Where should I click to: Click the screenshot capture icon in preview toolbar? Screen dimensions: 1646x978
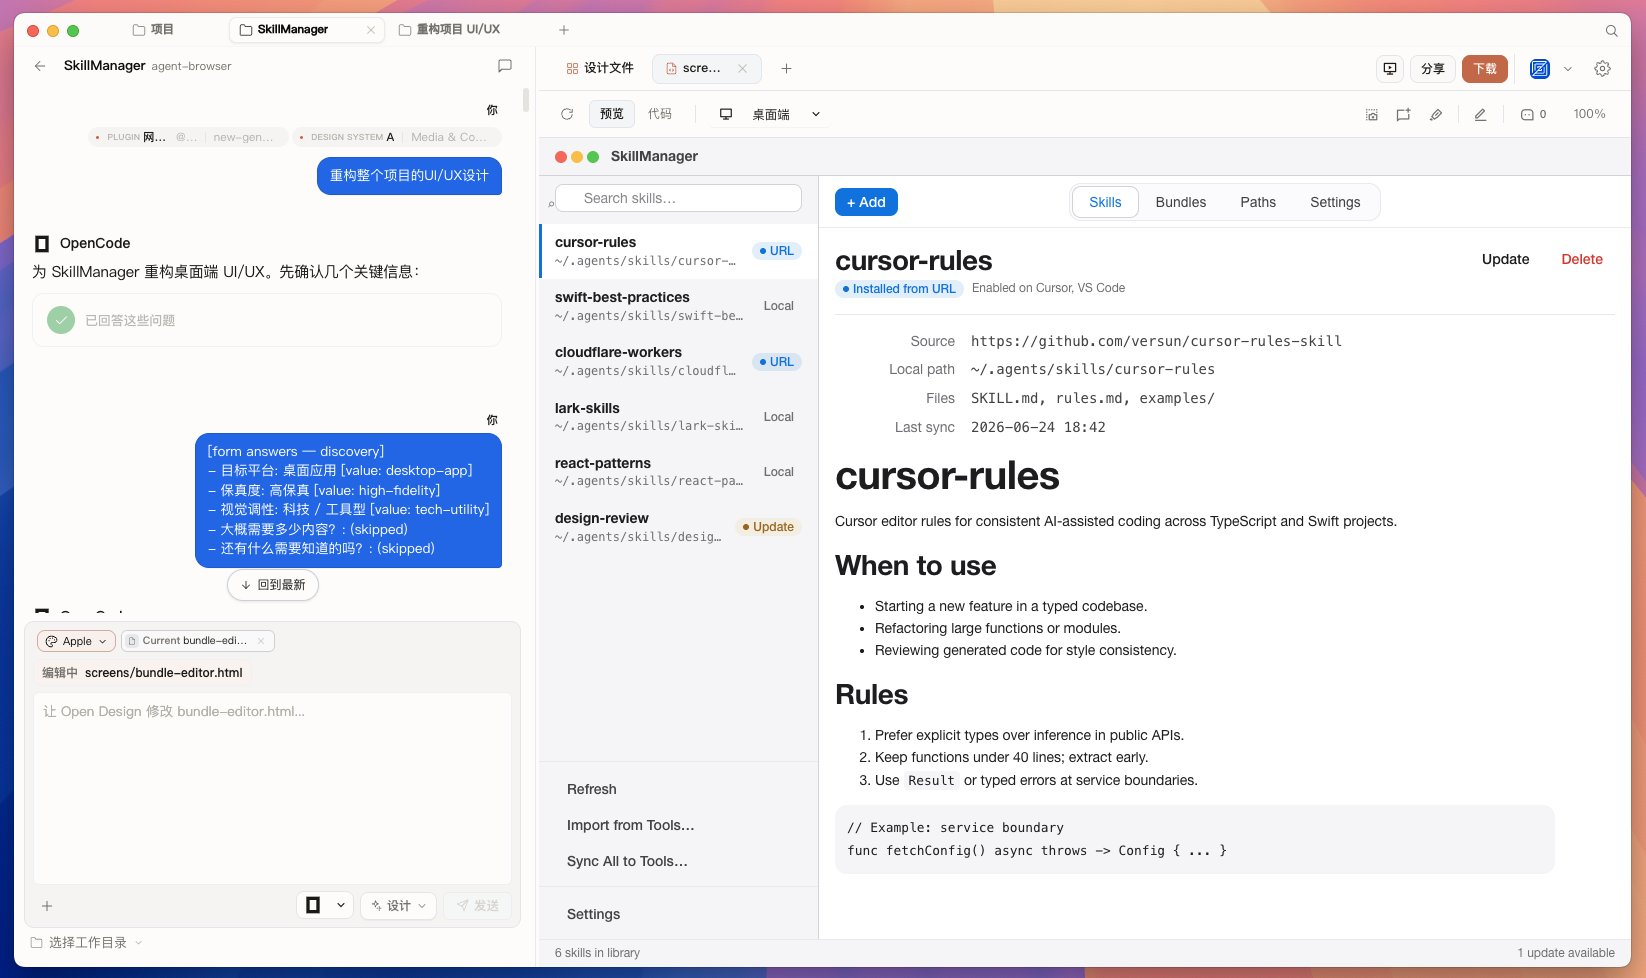(x=1372, y=115)
